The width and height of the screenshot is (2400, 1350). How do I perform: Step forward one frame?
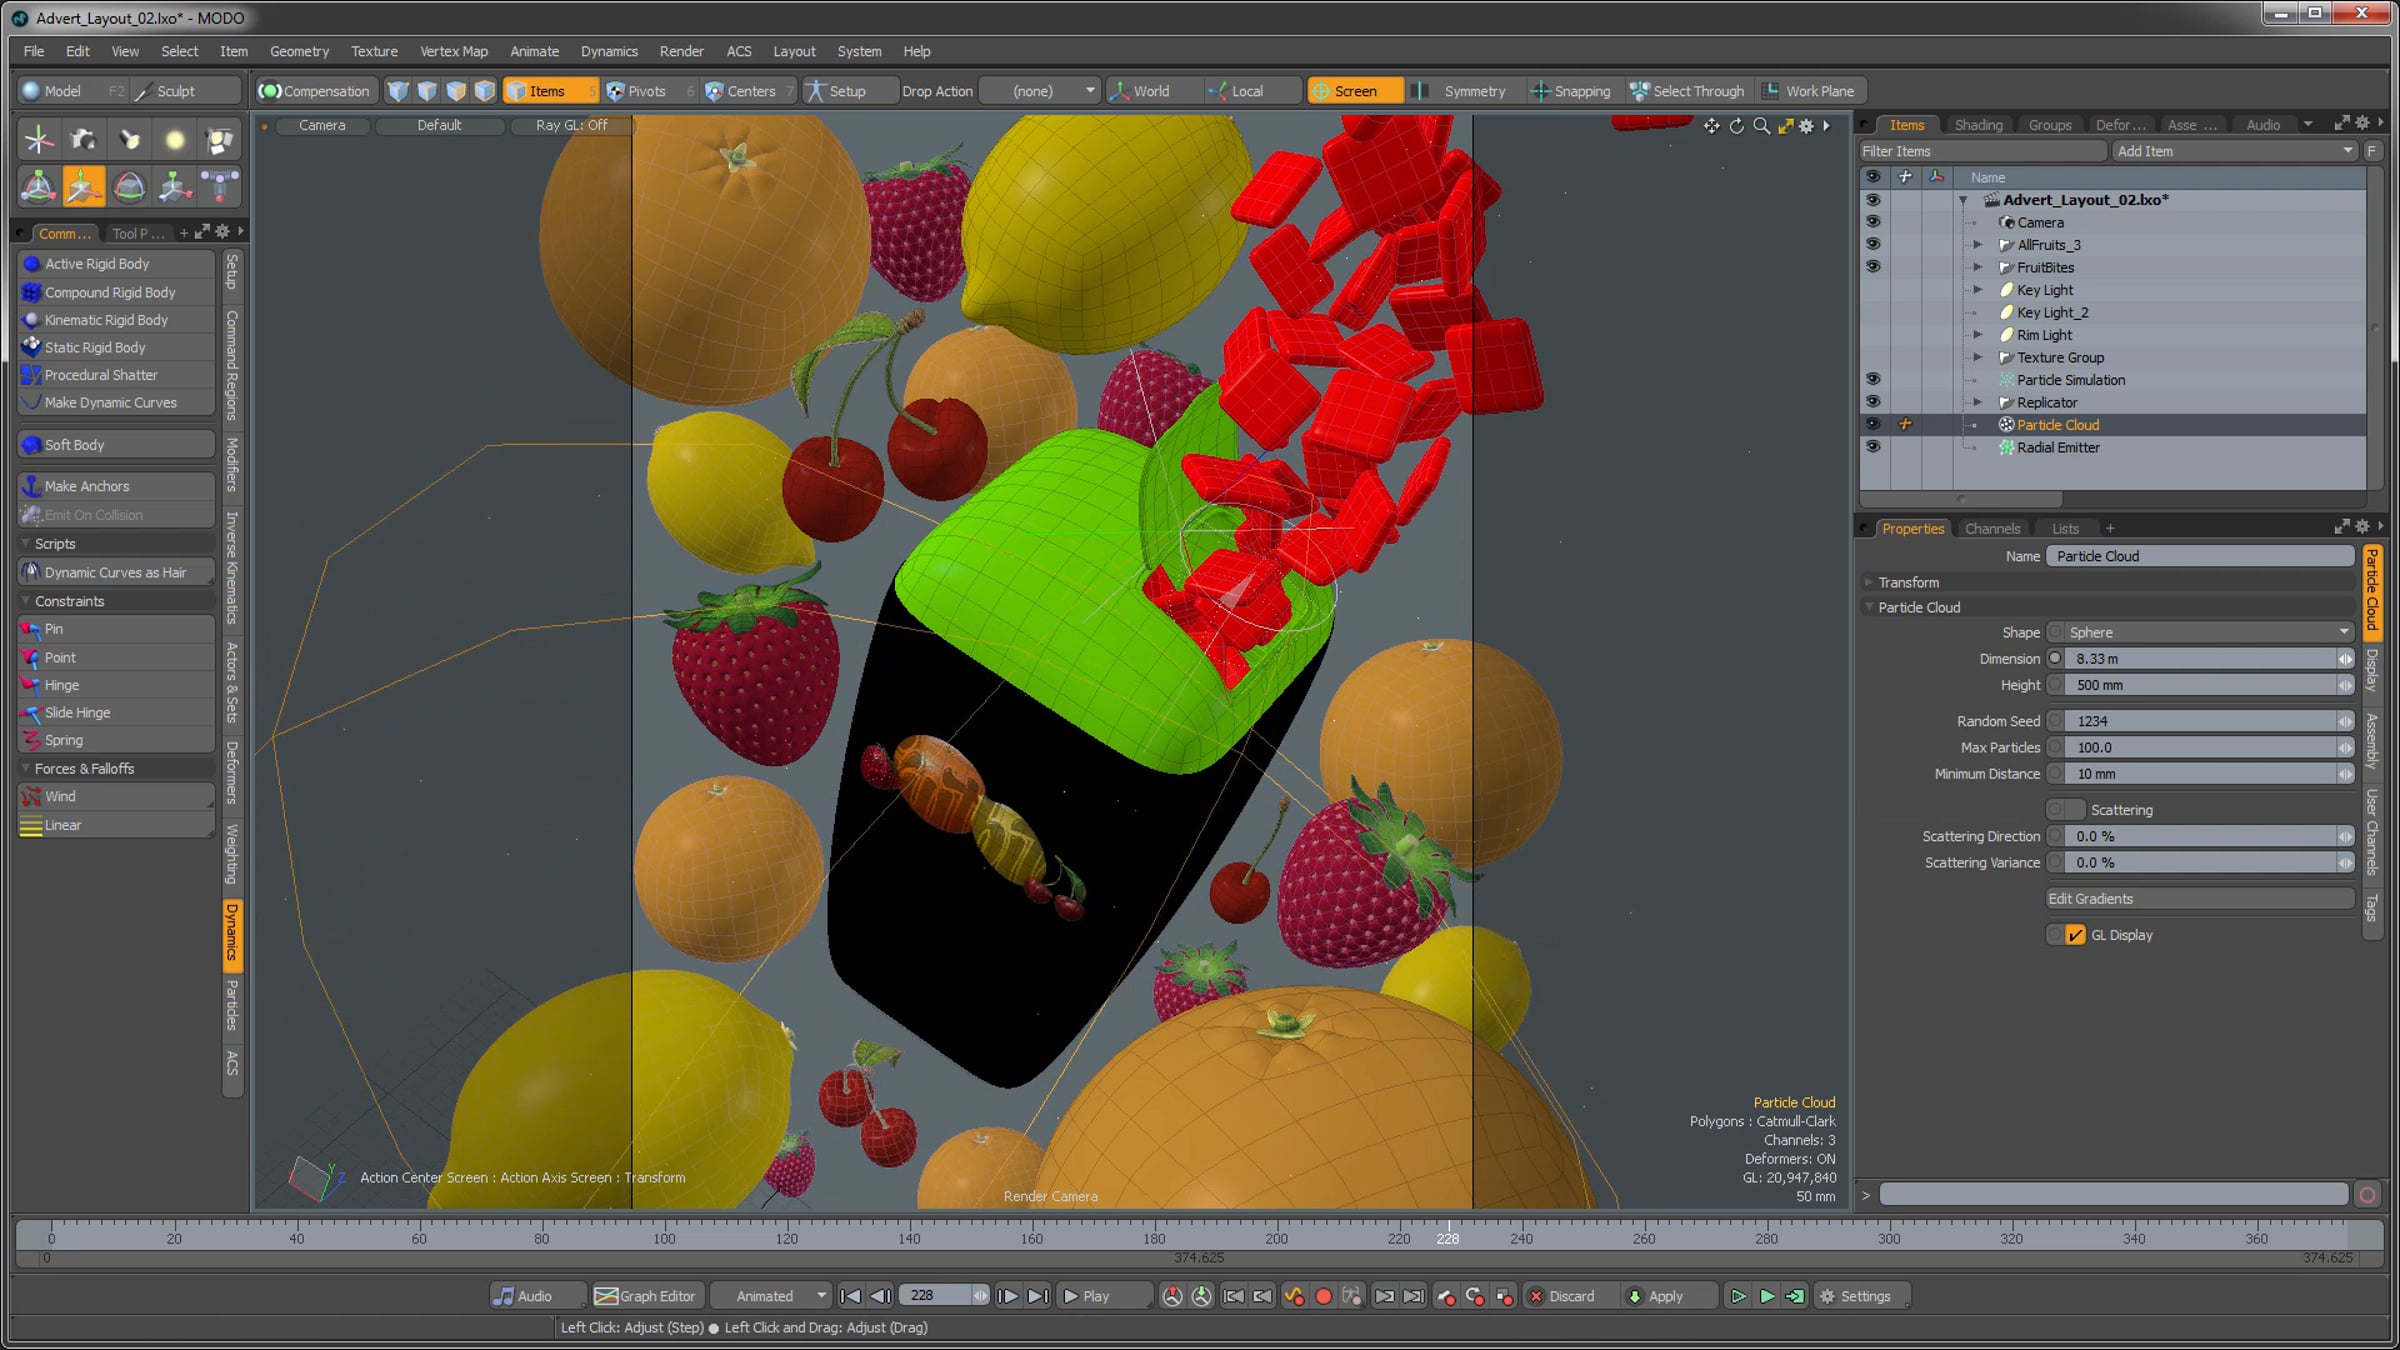(x=1008, y=1296)
